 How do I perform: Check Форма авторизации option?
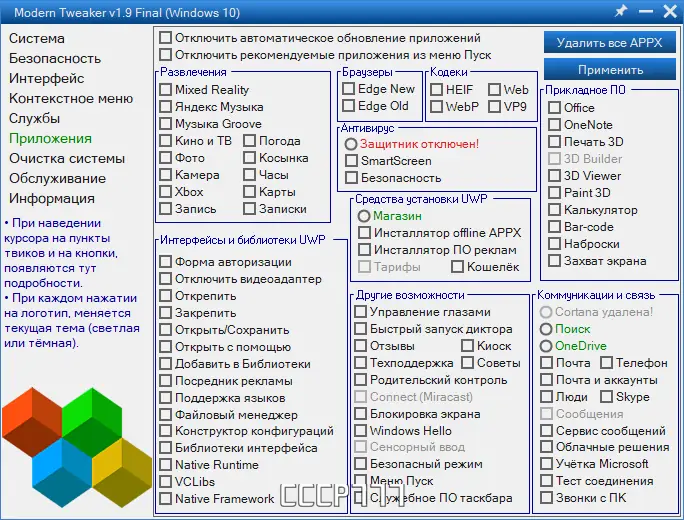tap(165, 262)
